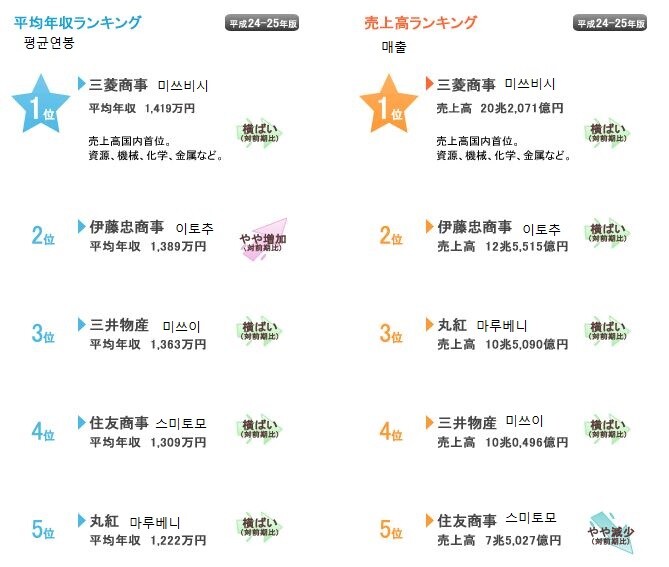Select the 売上高ランキング heading
The height and width of the screenshot is (567, 669).
coord(421,23)
